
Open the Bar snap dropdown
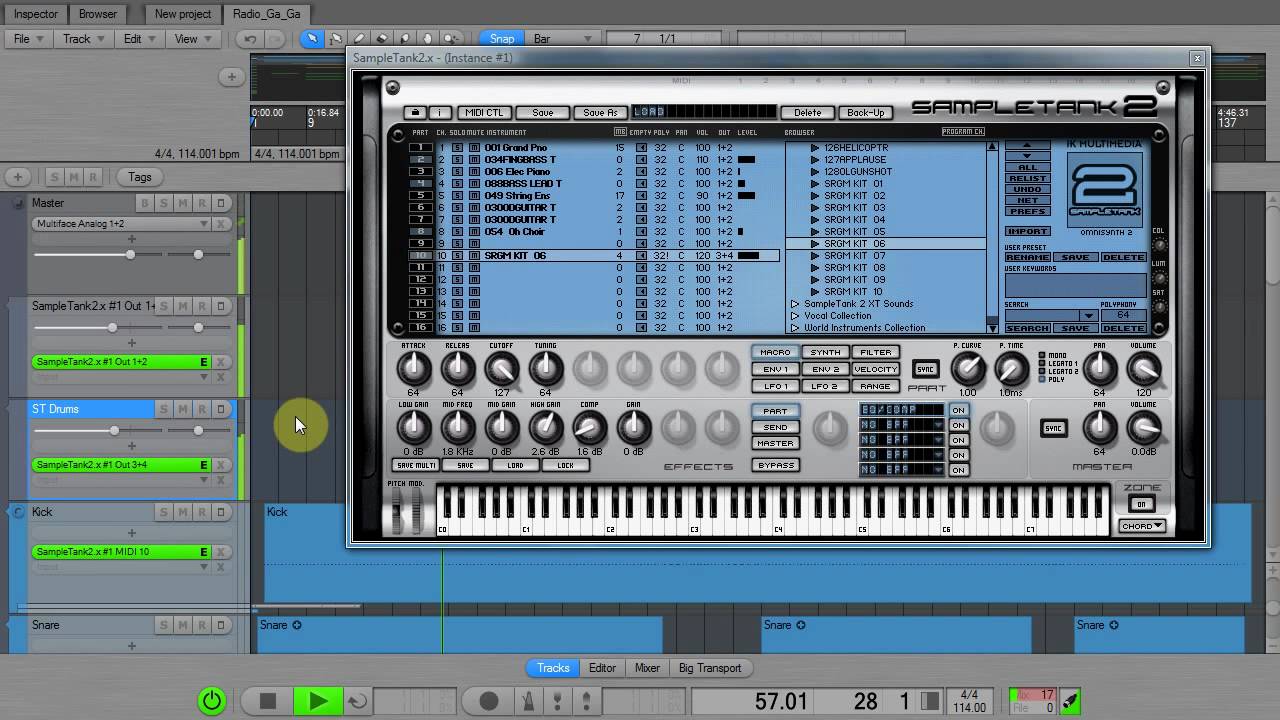click(565, 39)
